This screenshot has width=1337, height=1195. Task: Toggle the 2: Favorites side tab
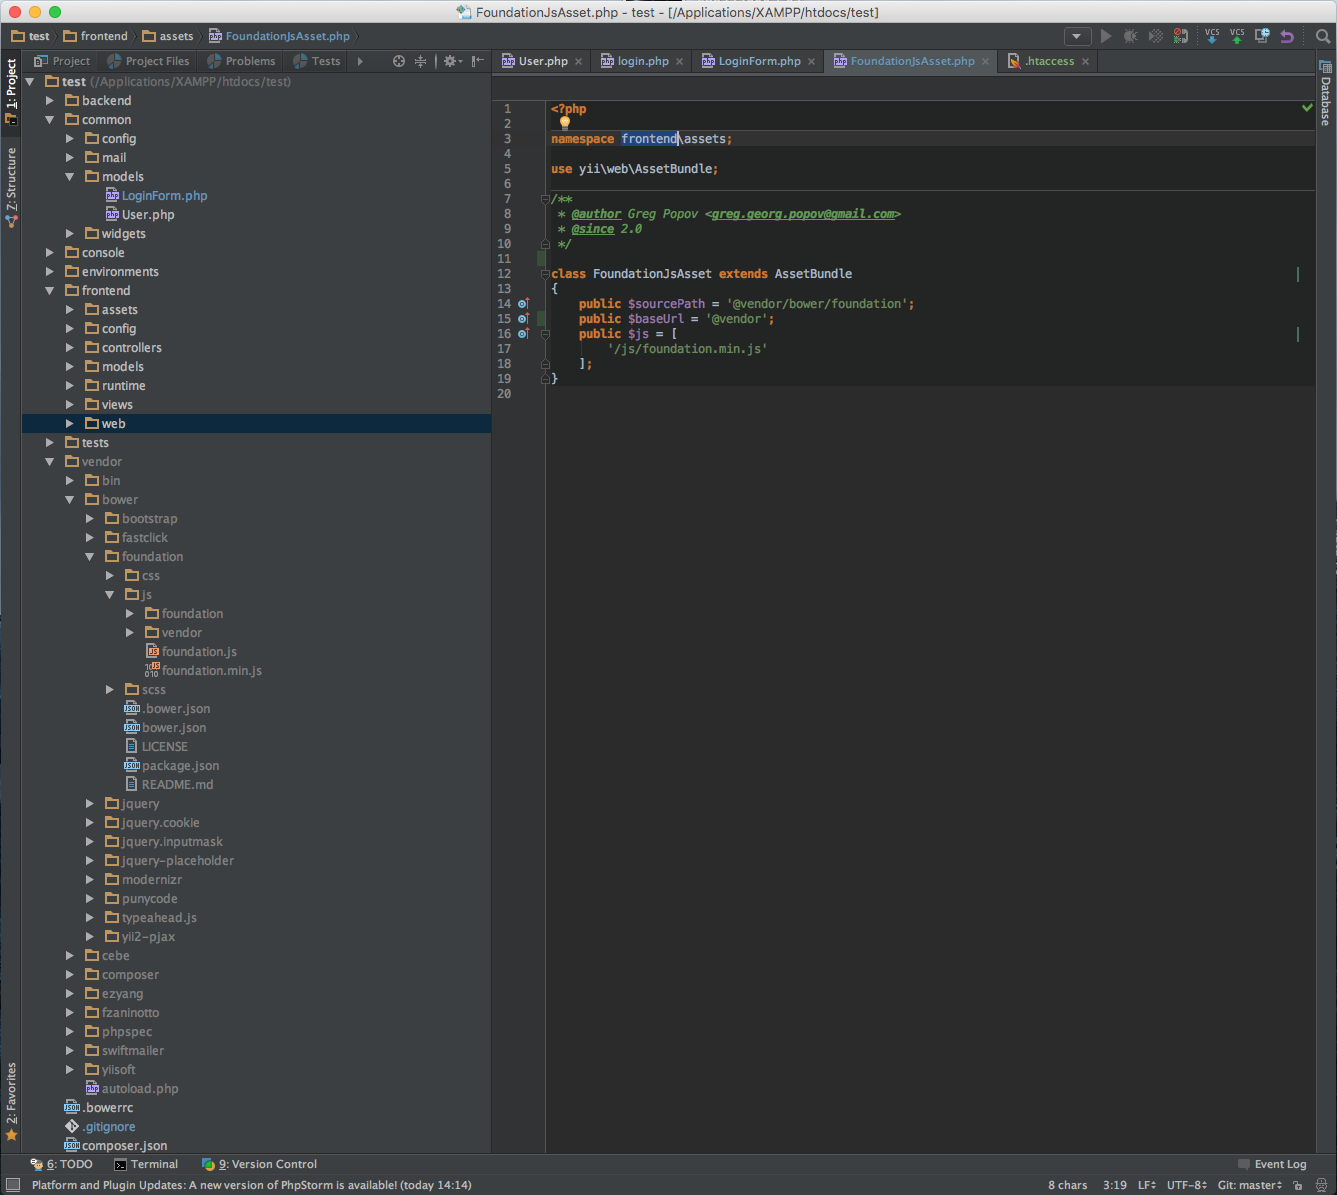(x=11, y=1101)
